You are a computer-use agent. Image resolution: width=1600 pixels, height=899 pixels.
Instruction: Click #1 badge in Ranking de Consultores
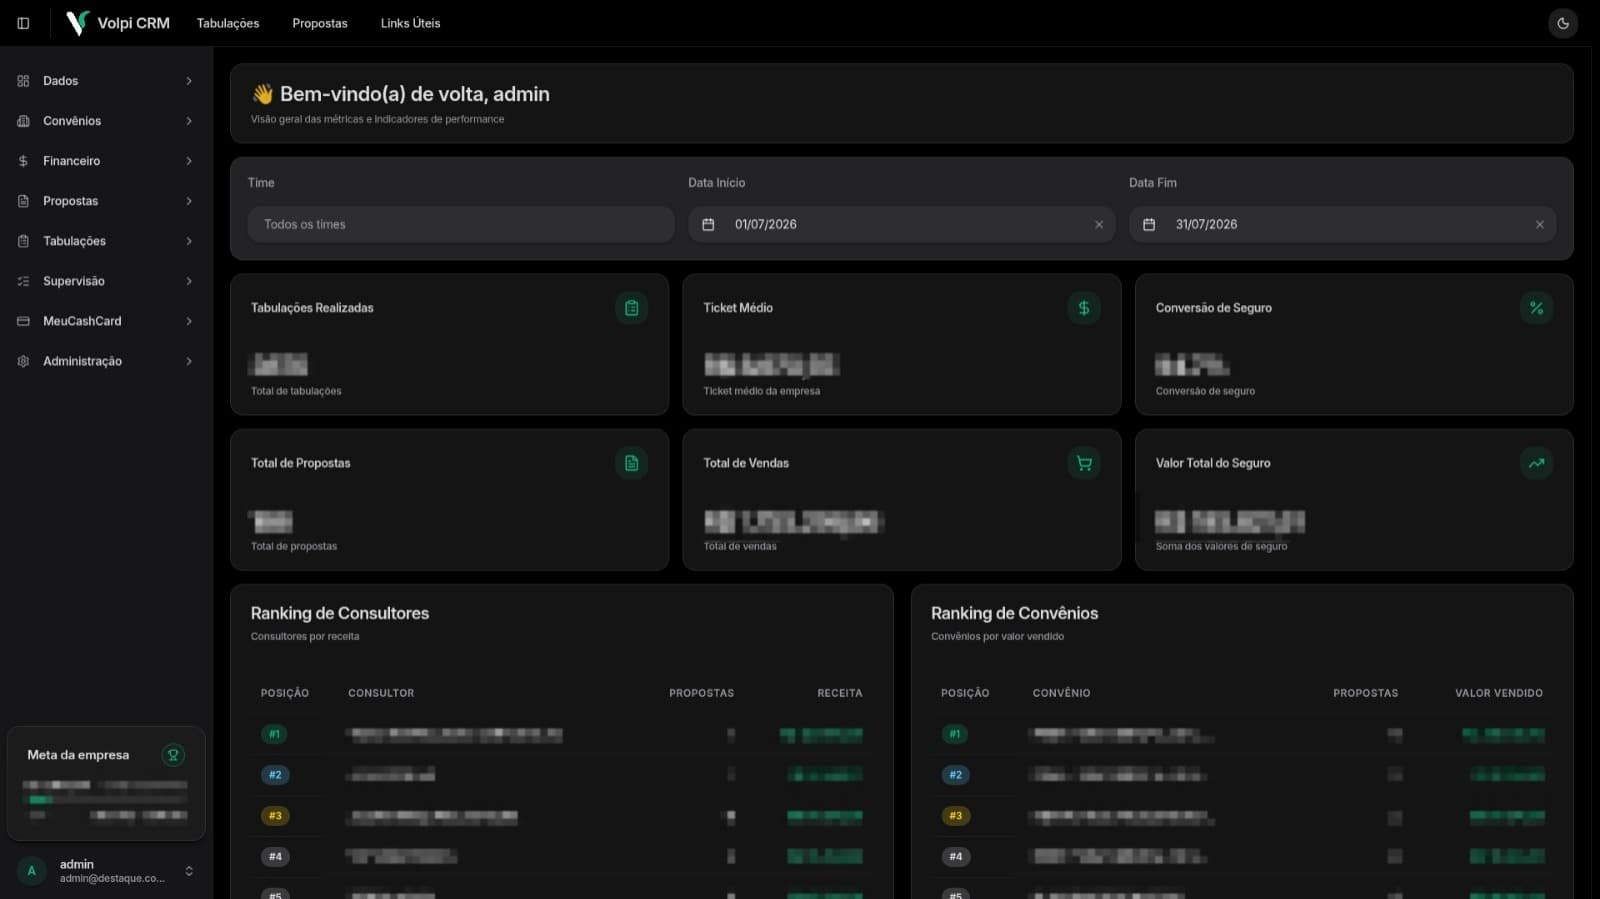coord(274,734)
